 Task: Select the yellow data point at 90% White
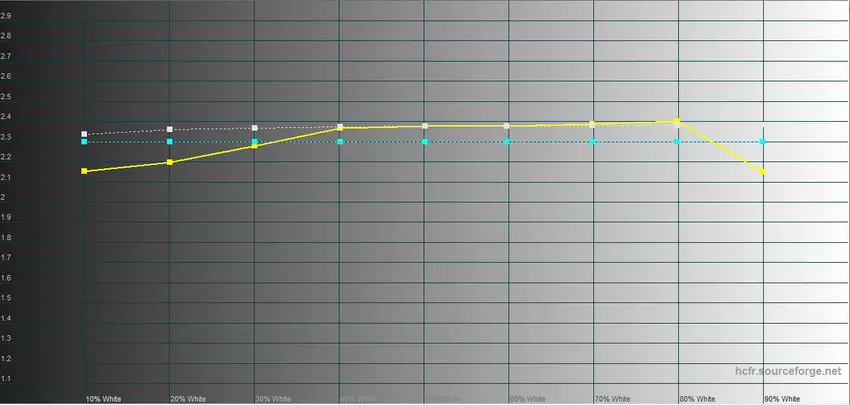pyautogui.click(x=763, y=172)
